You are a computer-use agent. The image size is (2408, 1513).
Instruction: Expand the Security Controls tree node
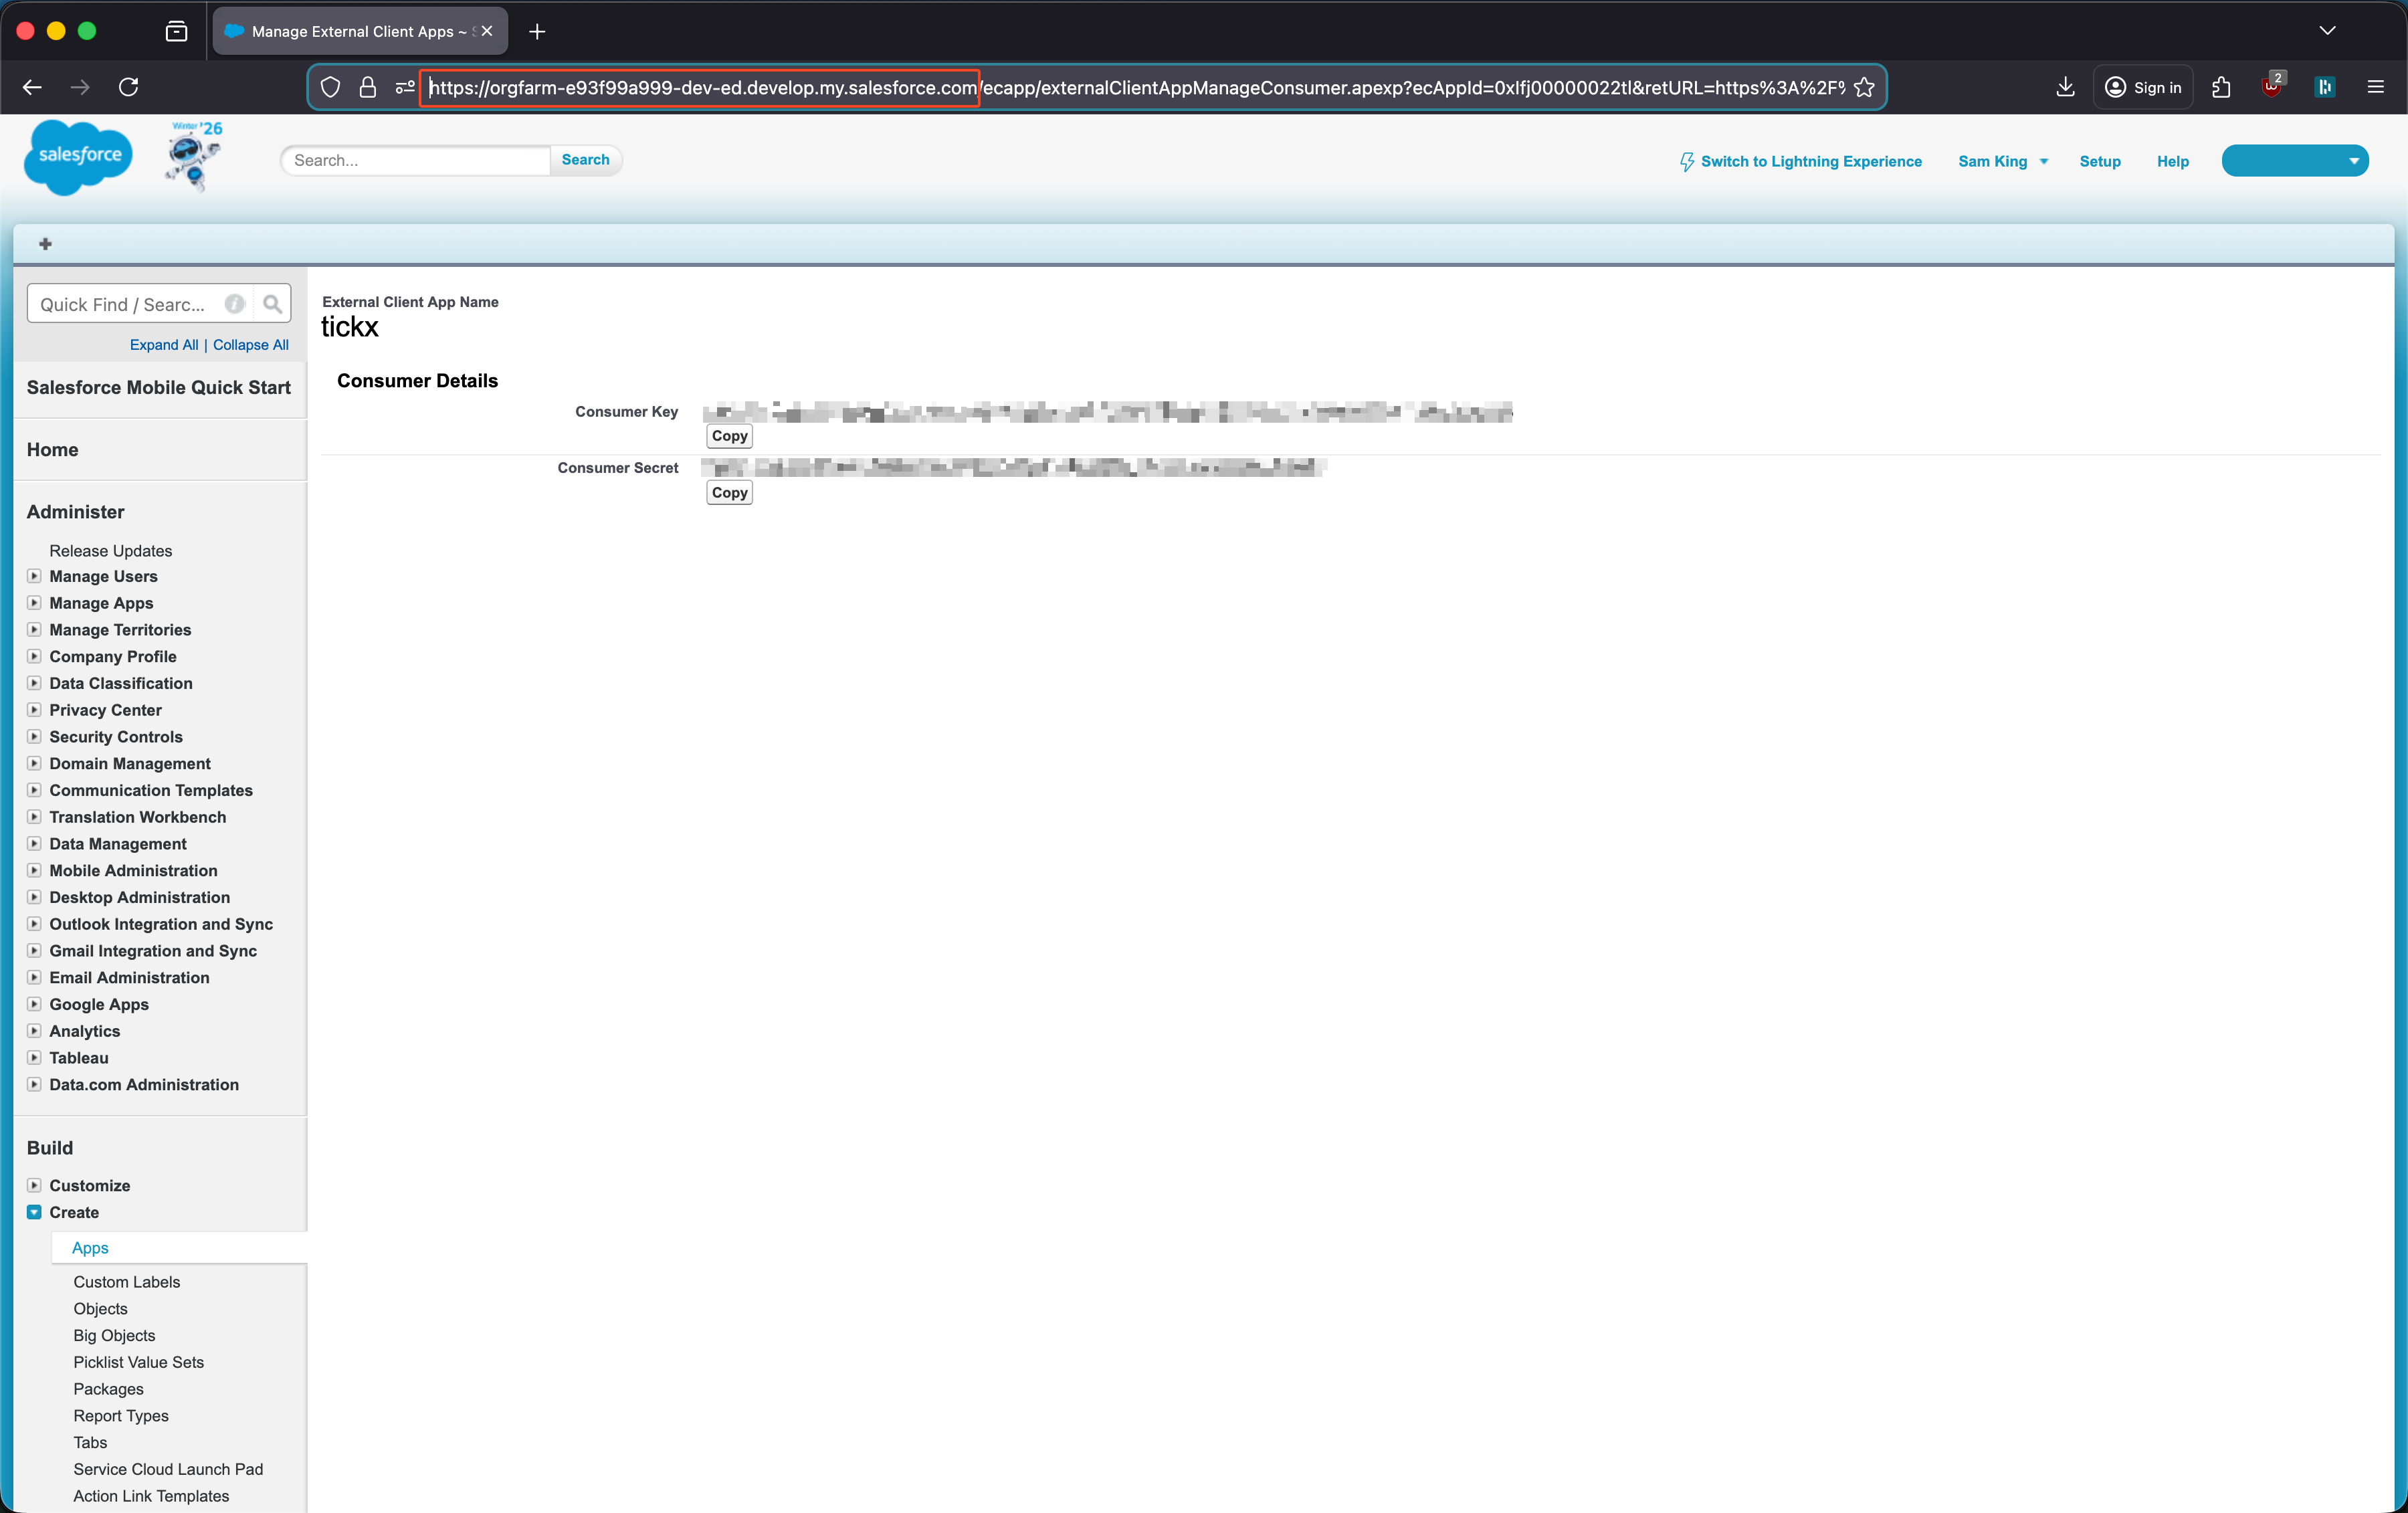(x=34, y=736)
